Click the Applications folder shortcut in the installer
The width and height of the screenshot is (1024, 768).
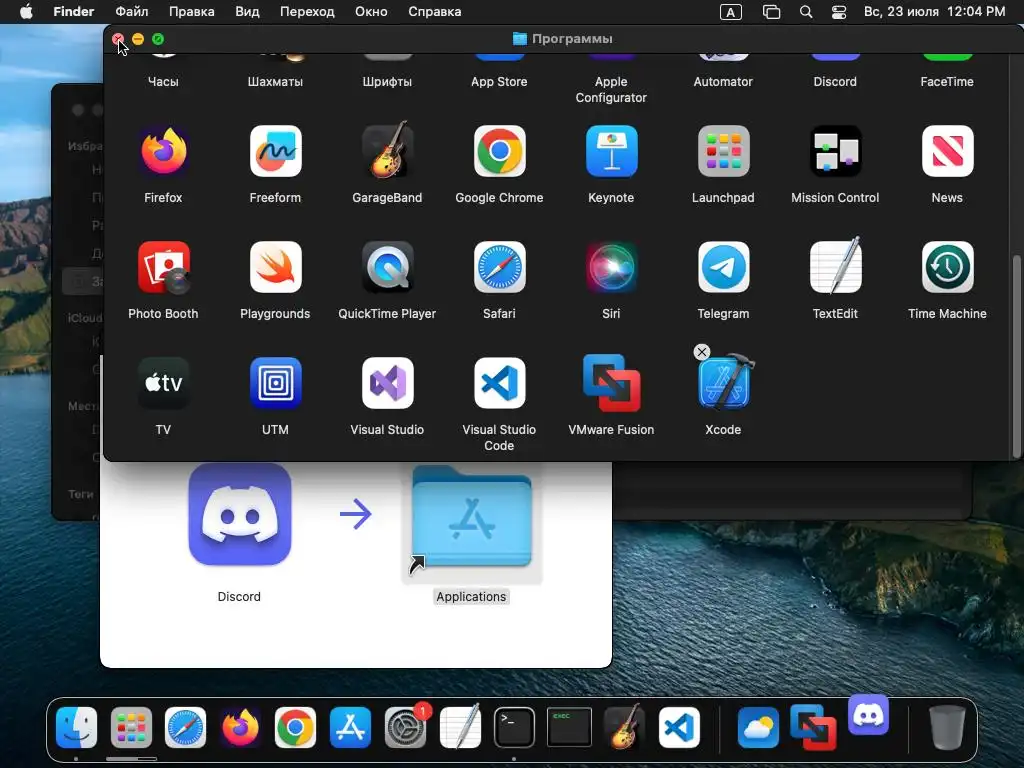(x=472, y=519)
